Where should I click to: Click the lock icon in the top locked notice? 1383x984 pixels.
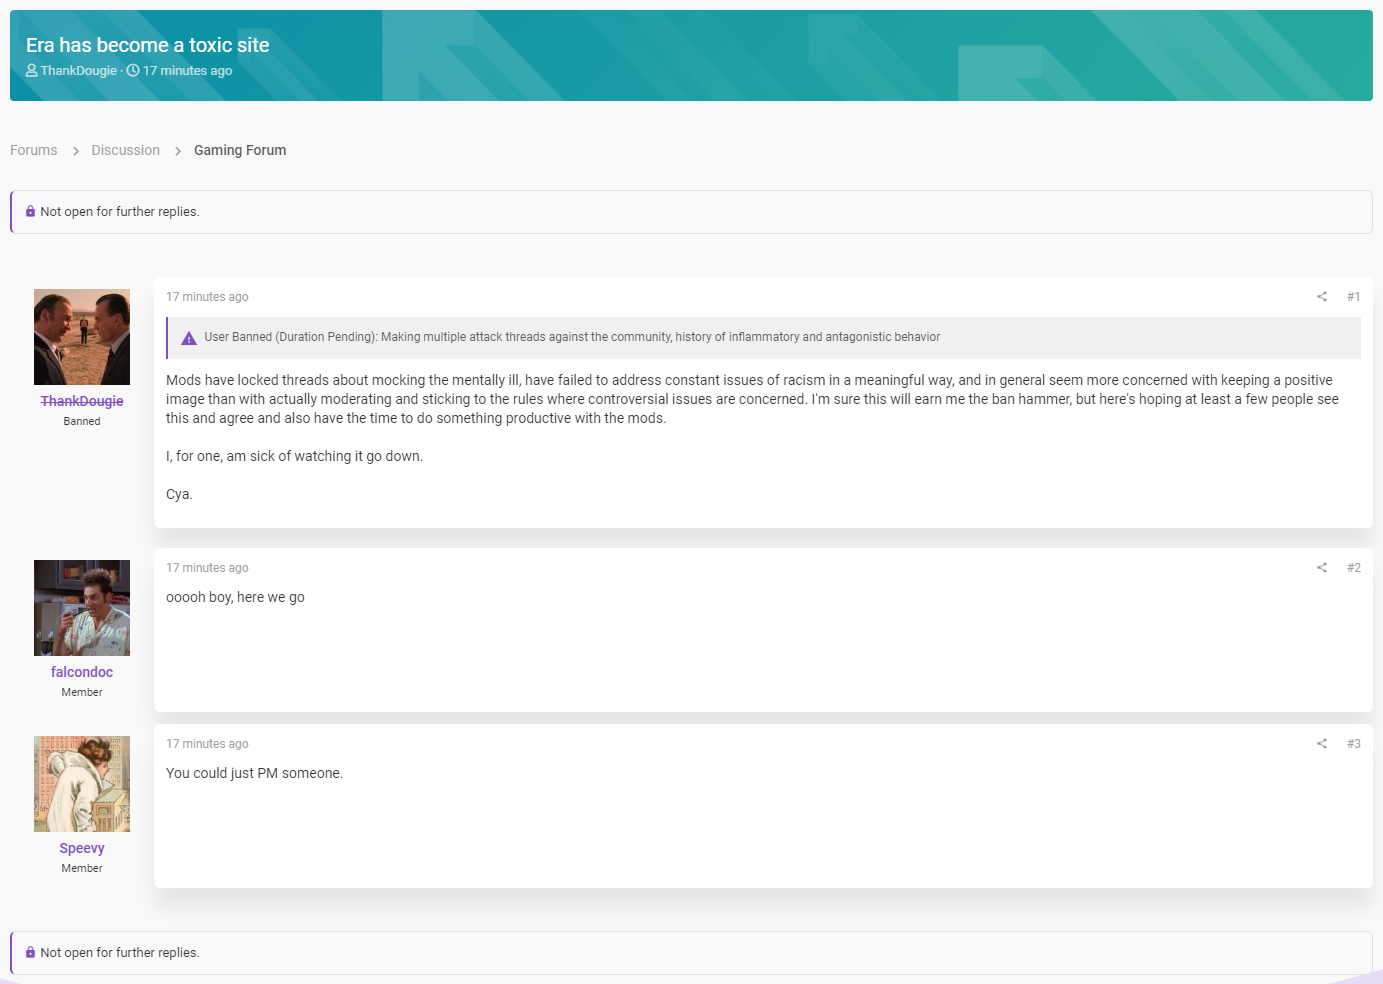[30, 212]
